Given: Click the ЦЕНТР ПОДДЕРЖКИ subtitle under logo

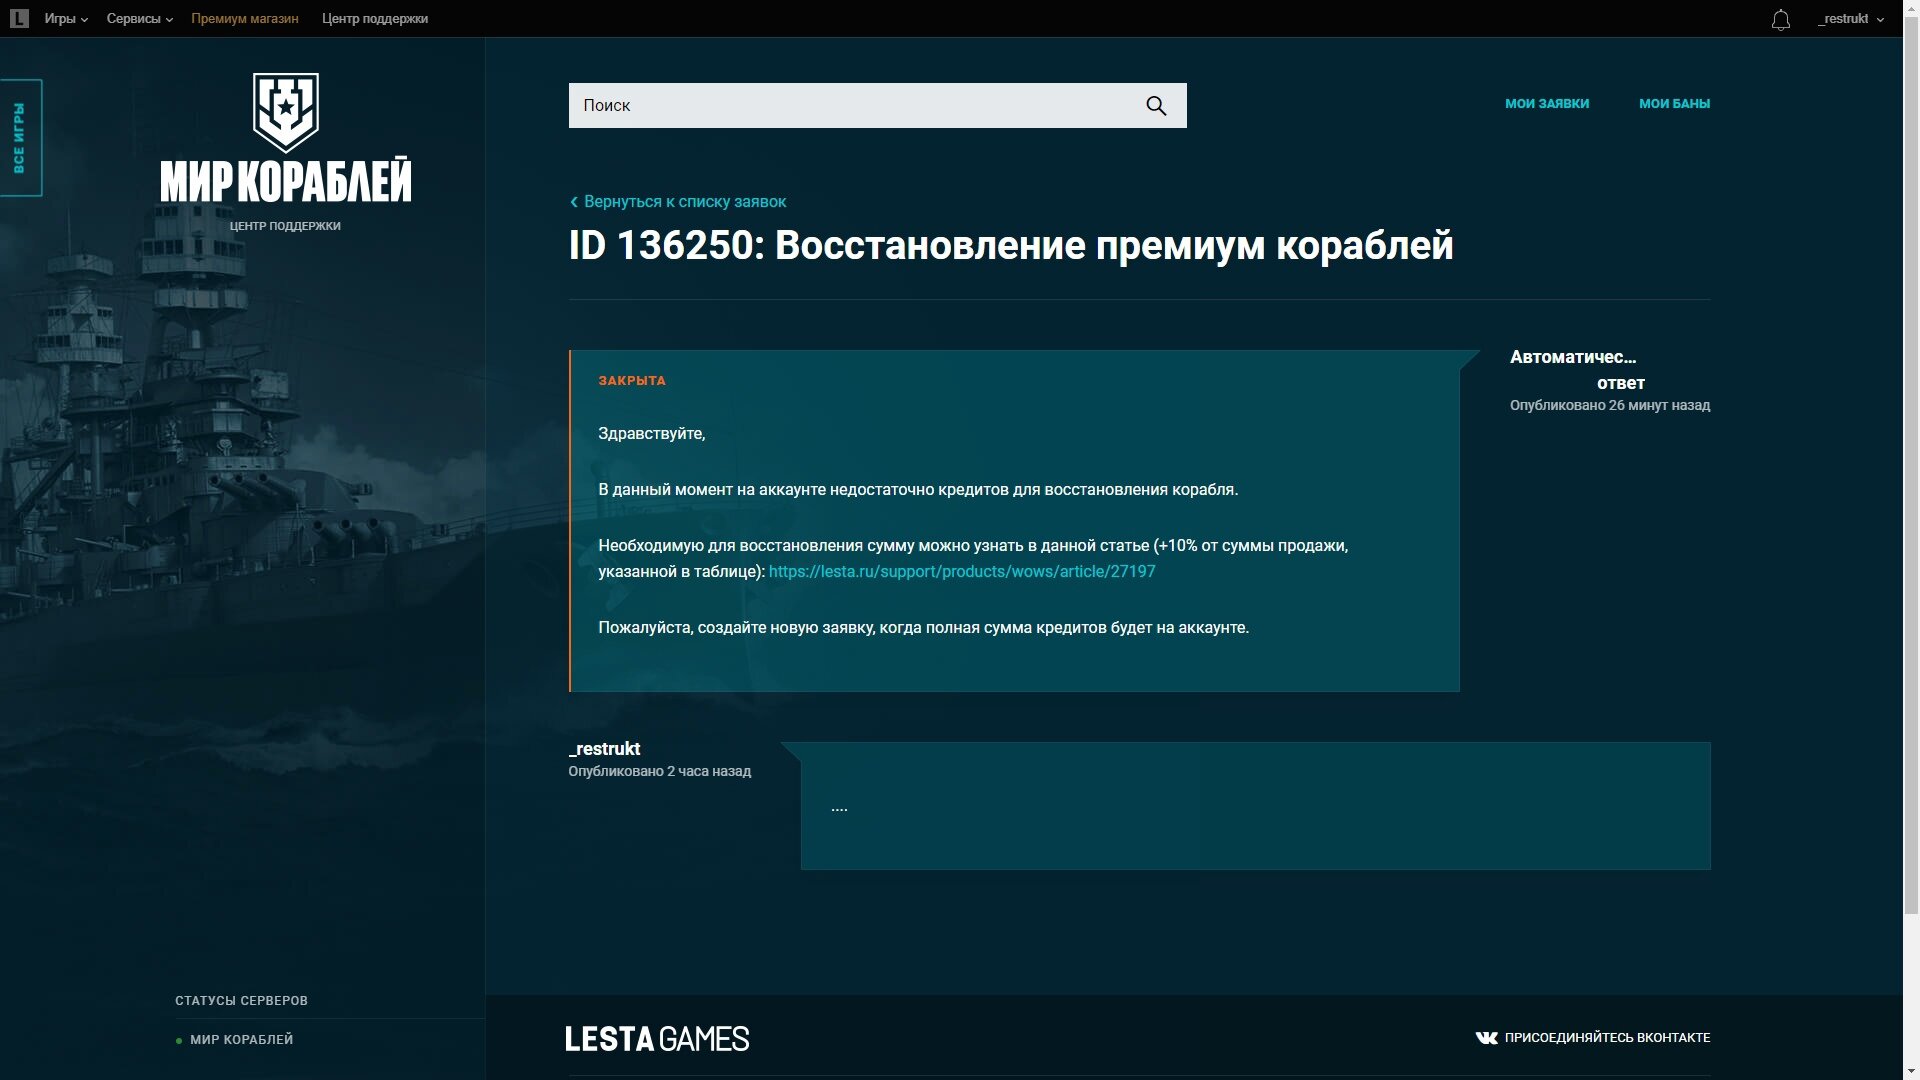Looking at the screenshot, I should [285, 226].
